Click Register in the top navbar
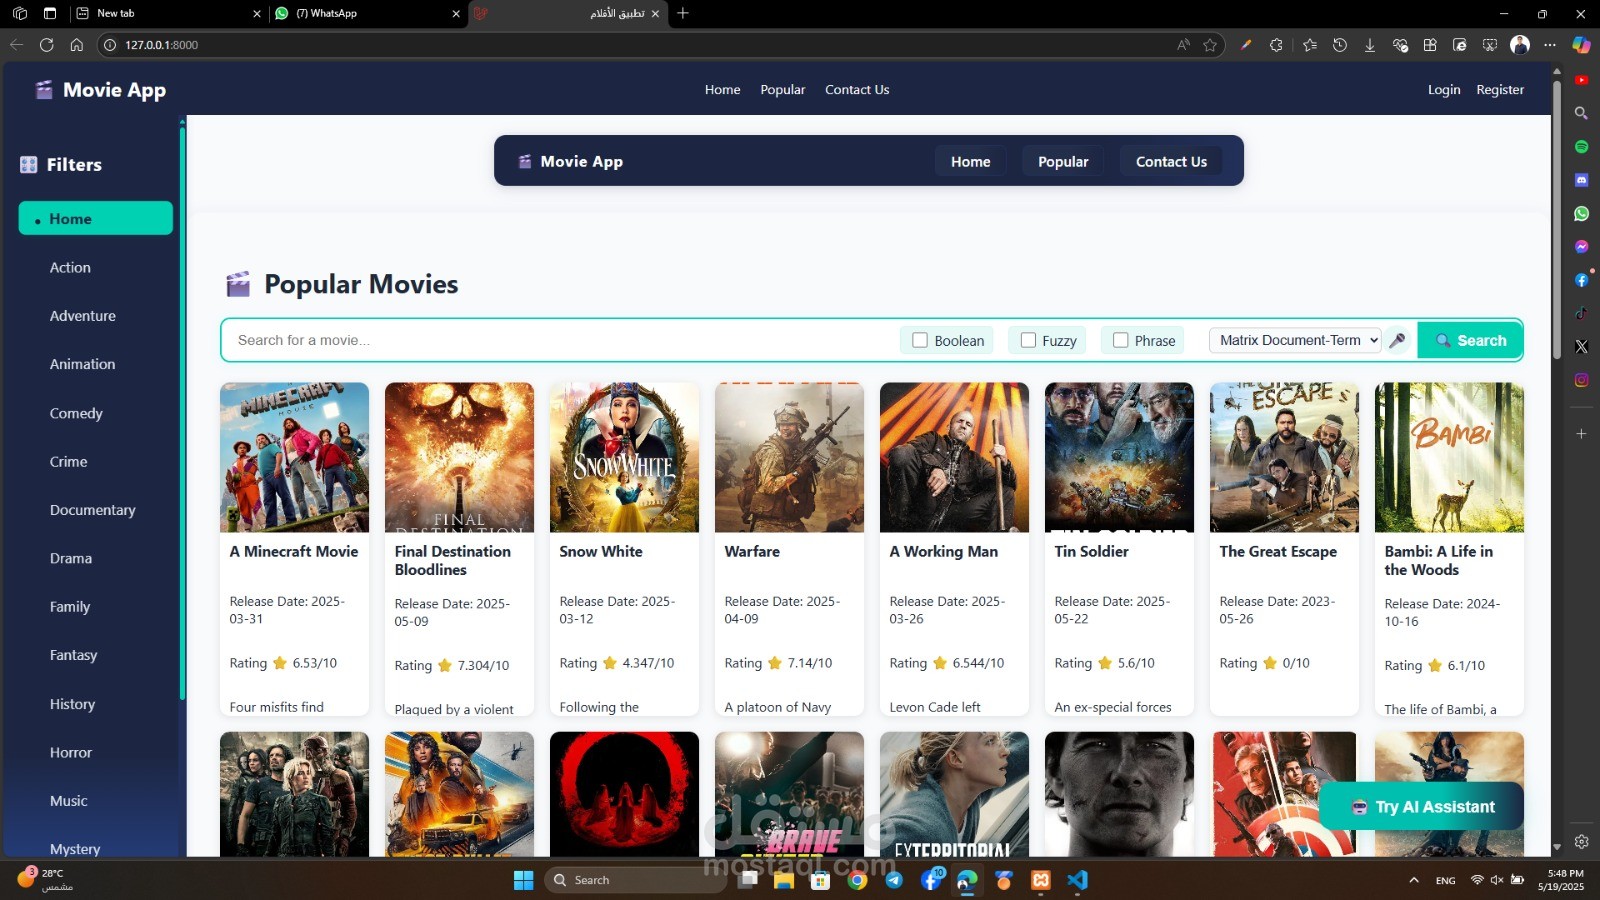This screenshot has width=1600, height=900. 1500,90
